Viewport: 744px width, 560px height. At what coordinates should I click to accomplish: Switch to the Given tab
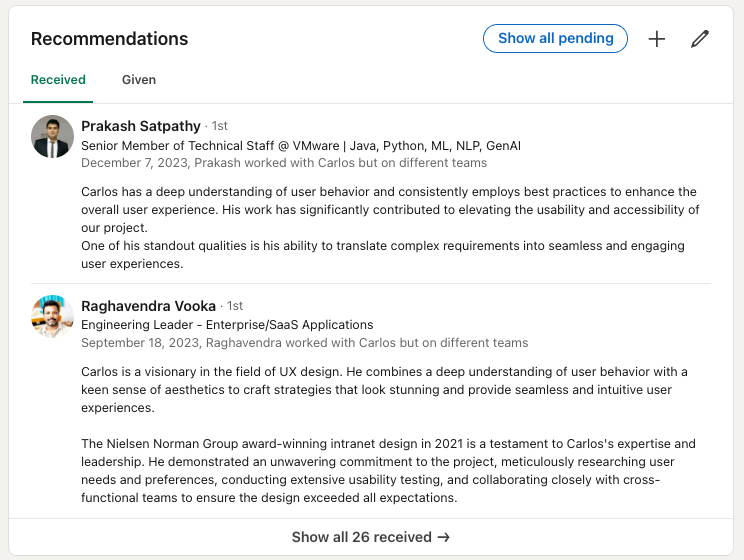click(x=139, y=80)
